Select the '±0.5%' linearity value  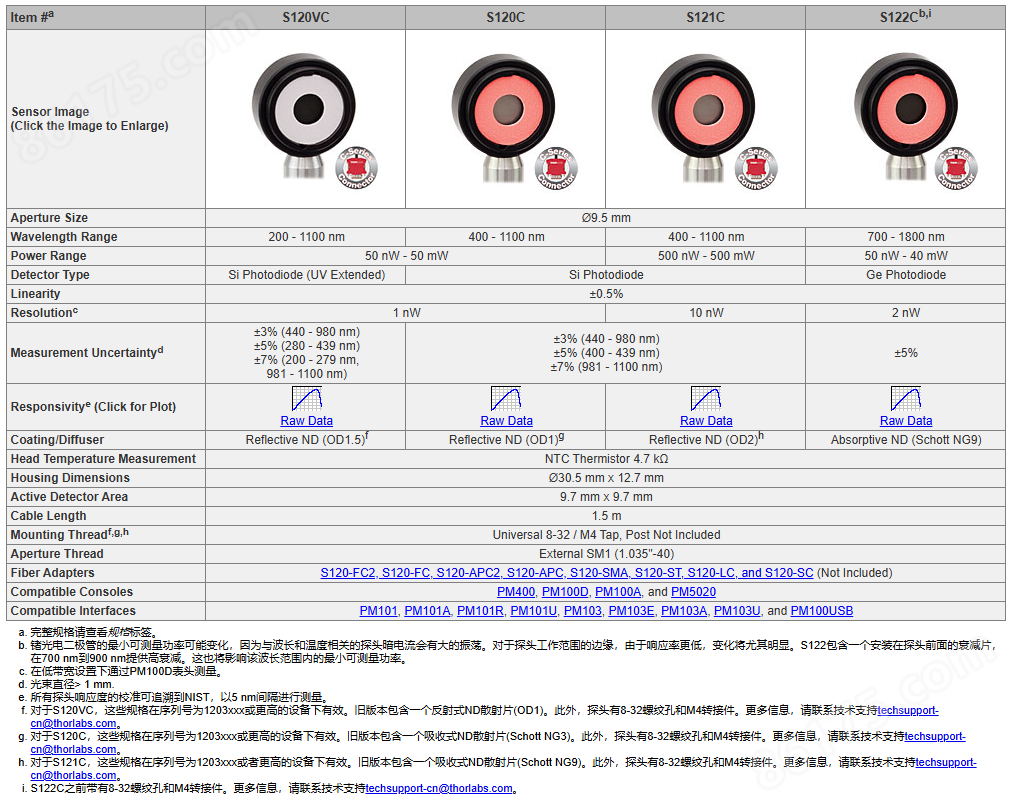tap(605, 294)
